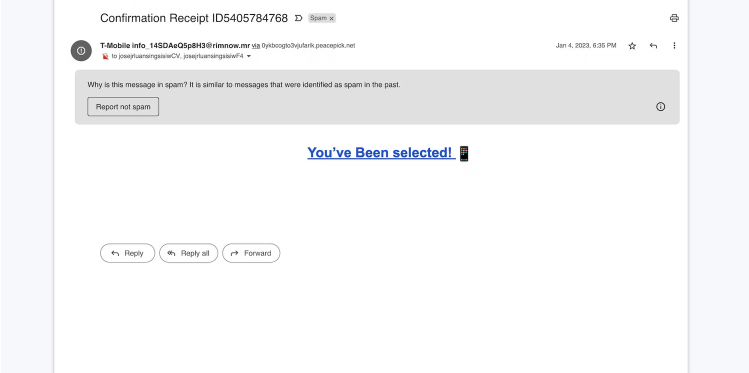Click the underlined "via" text by sender
The height and width of the screenshot is (373, 749).
coord(256,46)
